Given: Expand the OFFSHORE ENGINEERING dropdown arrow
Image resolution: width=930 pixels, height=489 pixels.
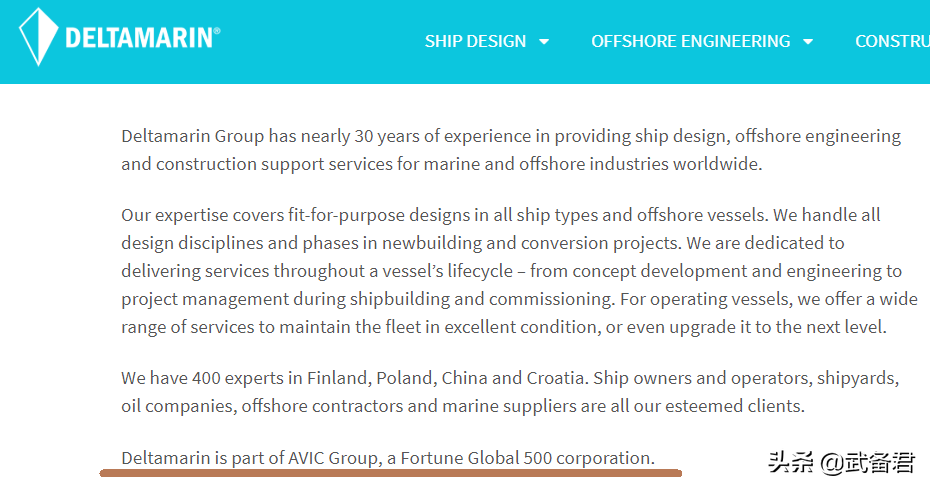Looking at the screenshot, I should [x=808, y=42].
